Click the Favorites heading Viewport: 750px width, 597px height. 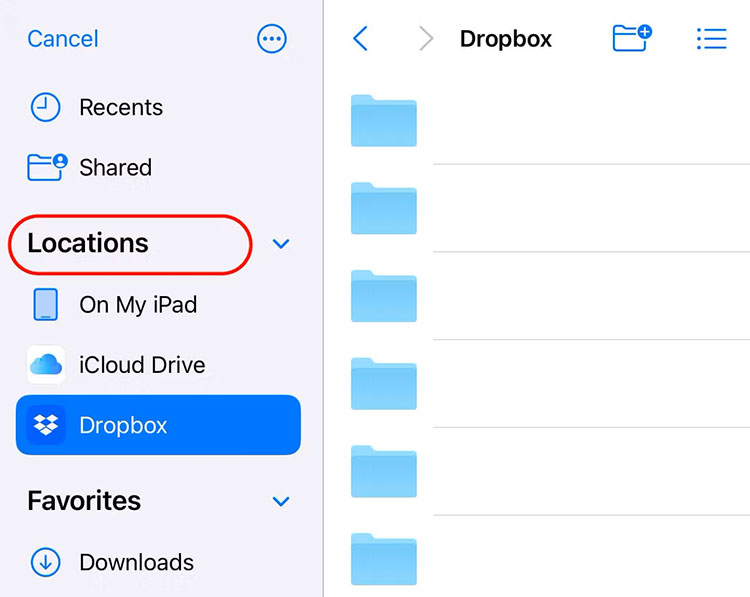coord(84,501)
